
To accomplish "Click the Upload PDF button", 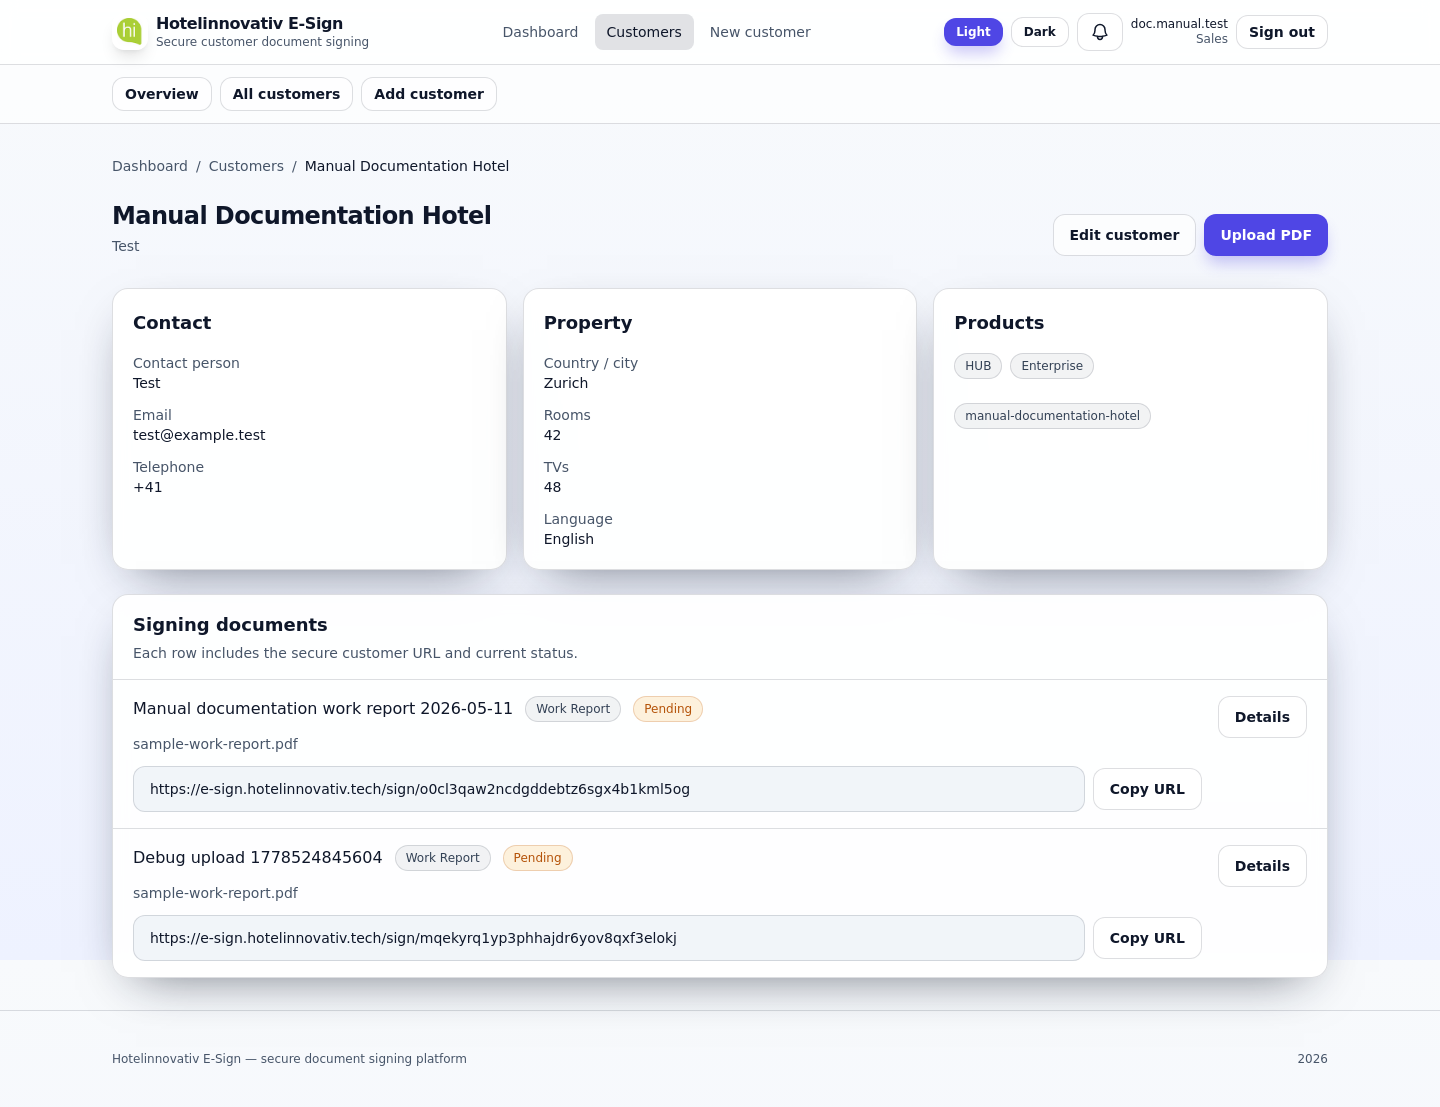I will point(1265,235).
